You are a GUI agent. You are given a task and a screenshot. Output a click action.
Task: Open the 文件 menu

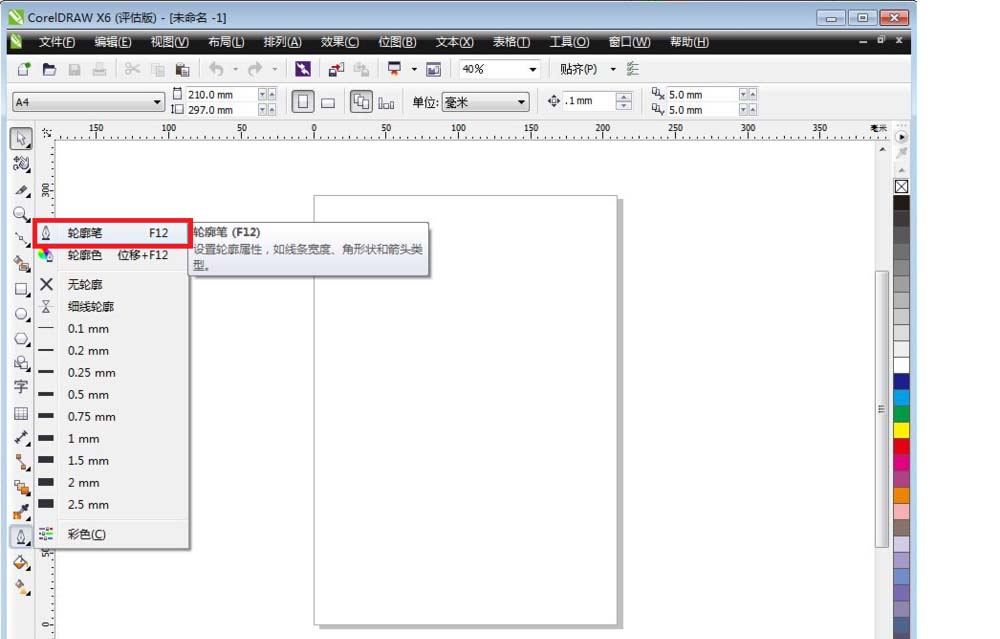(x=55, y=42)
